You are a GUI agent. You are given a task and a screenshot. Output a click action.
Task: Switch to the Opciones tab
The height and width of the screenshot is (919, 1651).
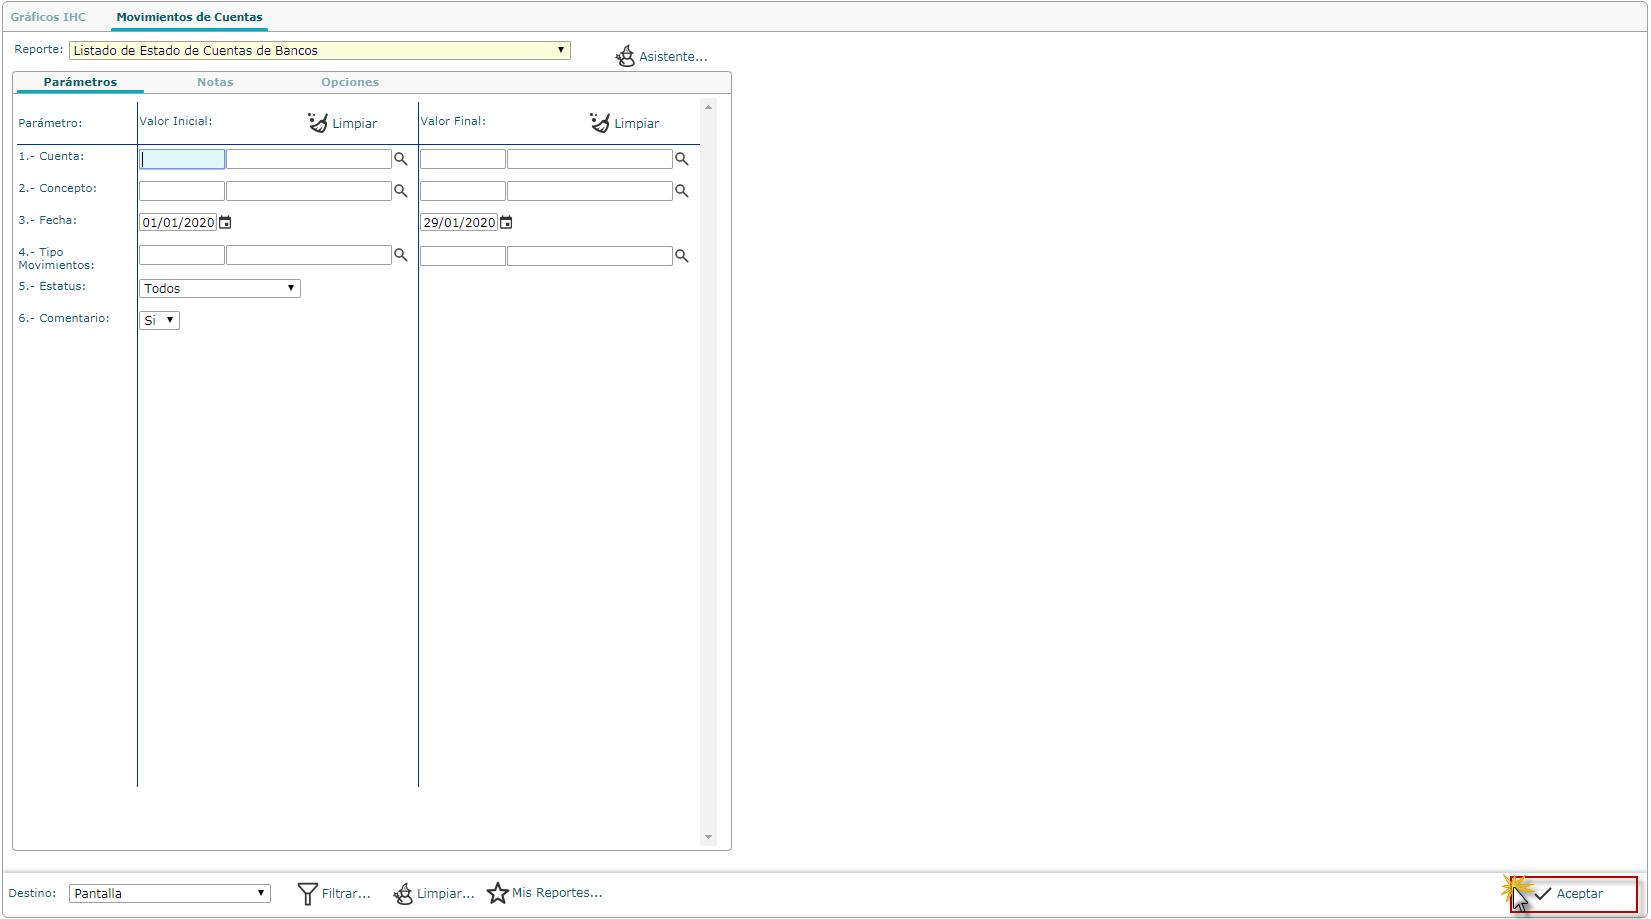(350, 82)
